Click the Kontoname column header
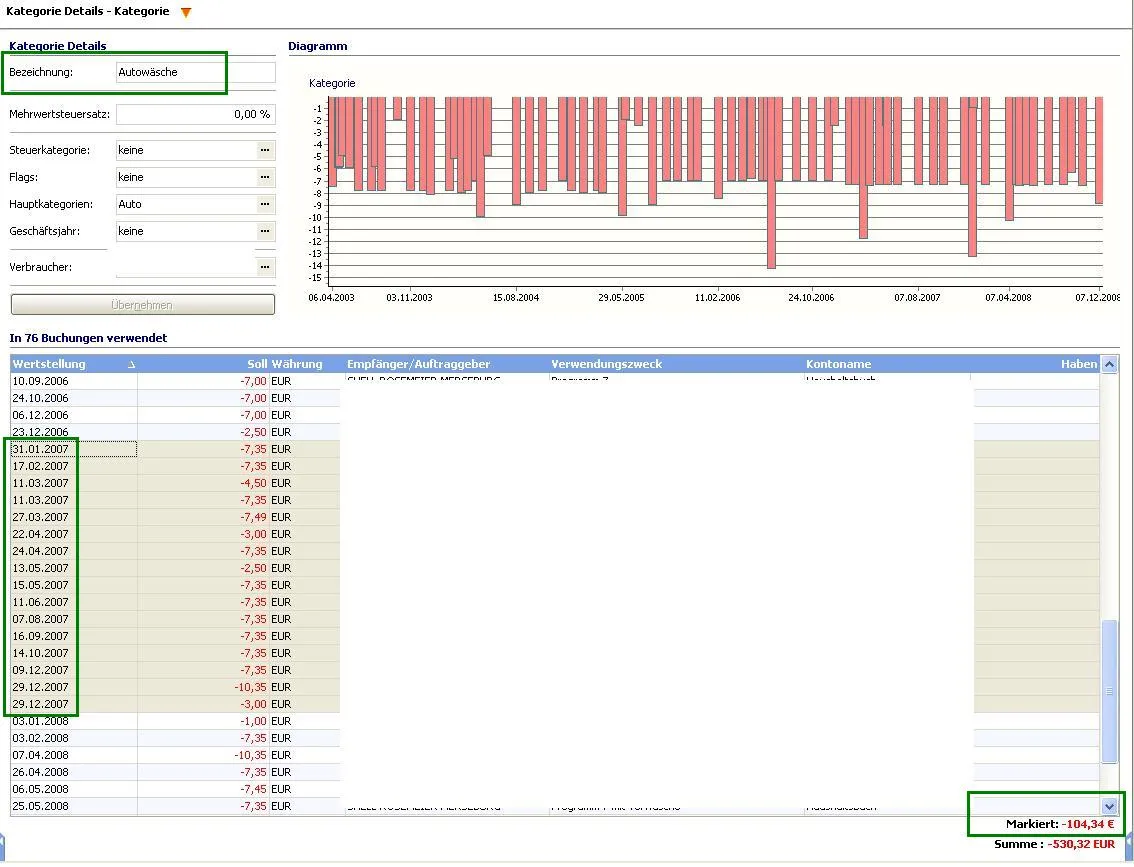Viewport: 1134px width, 867px height. 838,364
